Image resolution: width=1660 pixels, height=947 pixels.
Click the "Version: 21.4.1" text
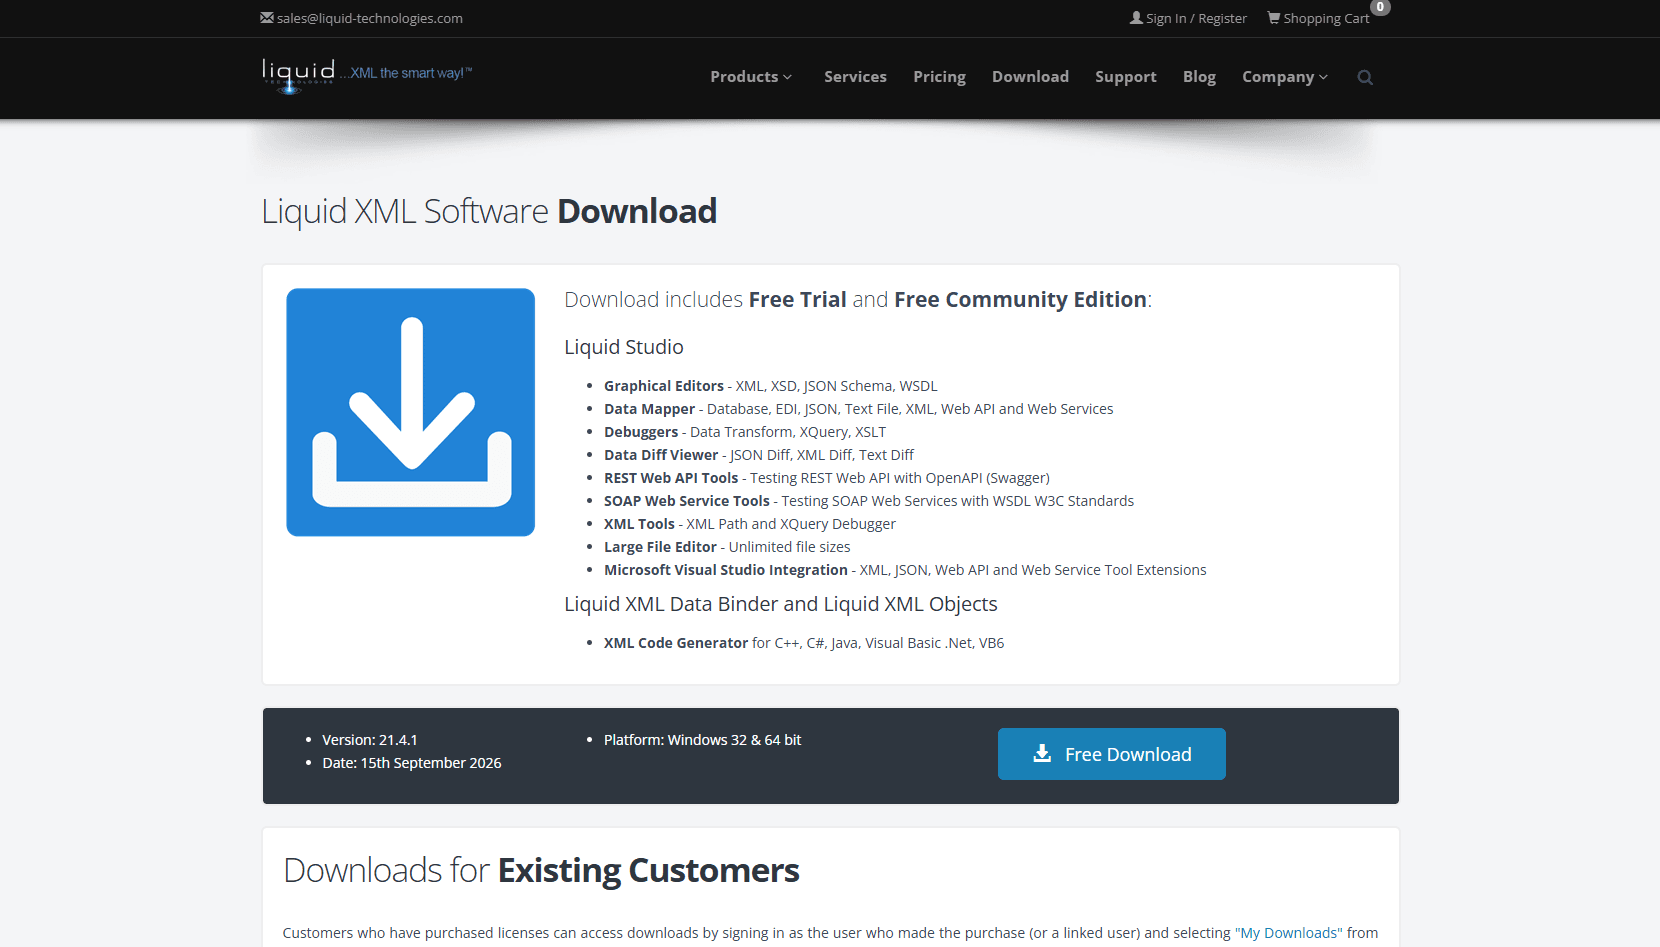click(370, 740)
